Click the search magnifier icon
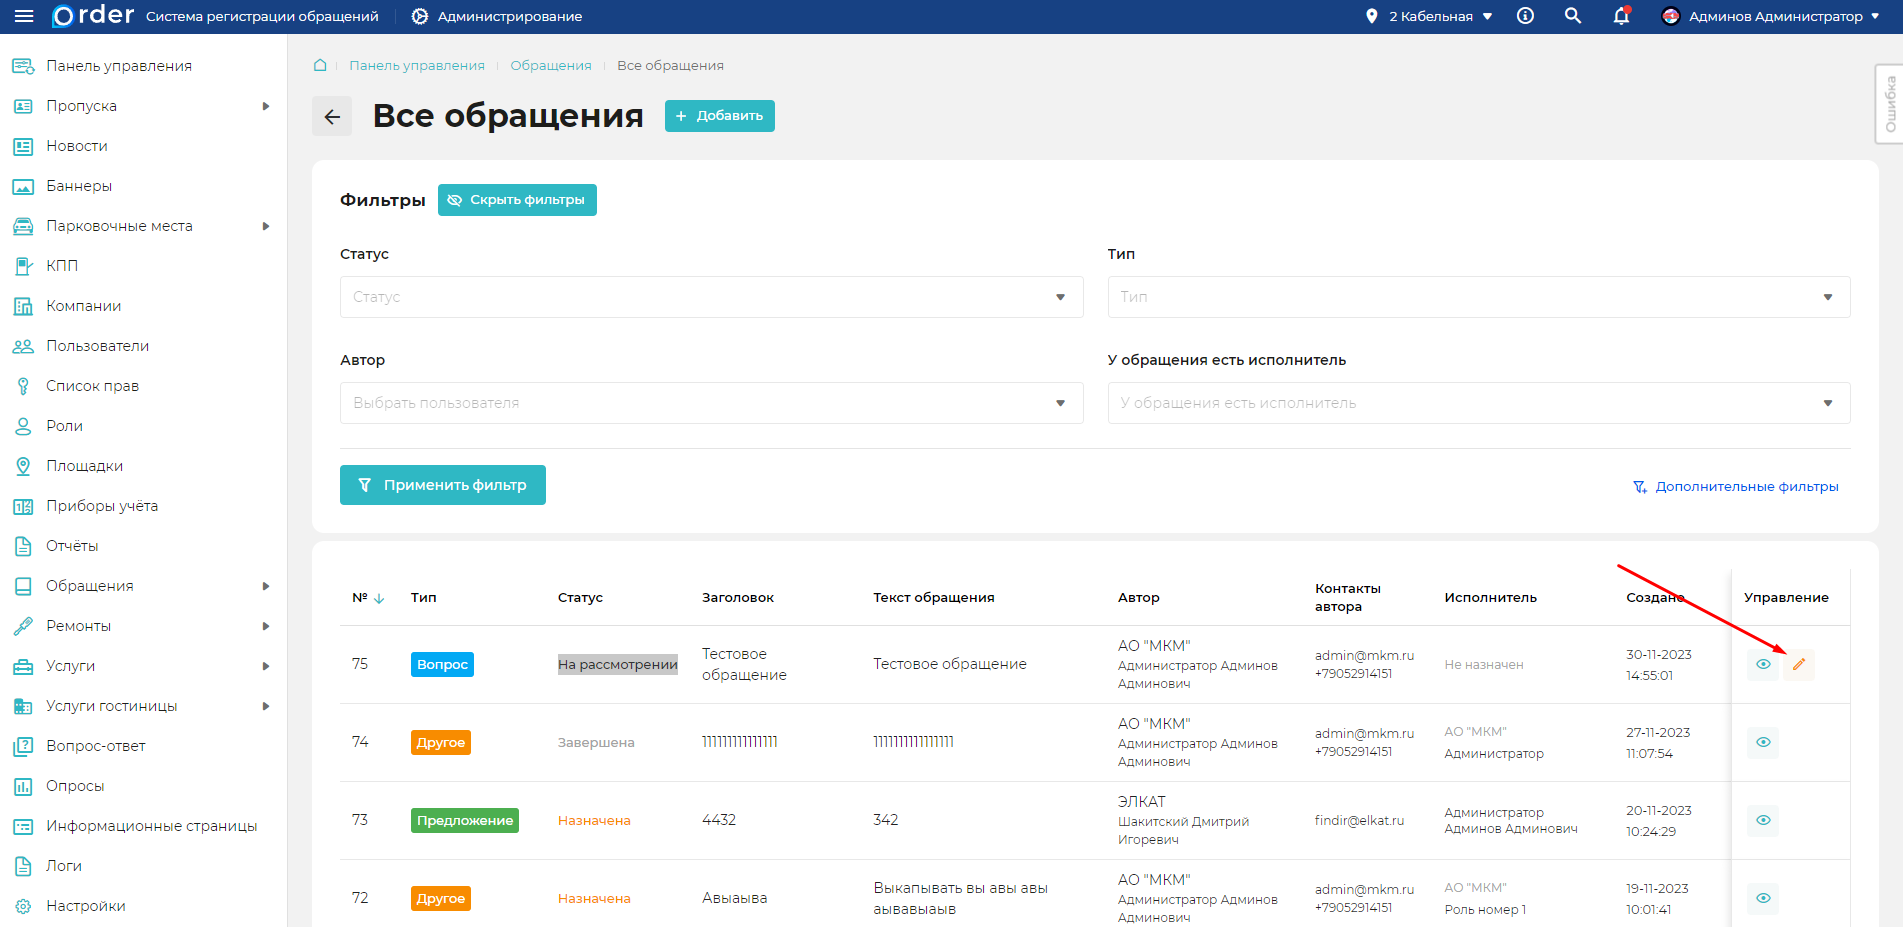This screenshot has height=927, width=1903. 1573,16
